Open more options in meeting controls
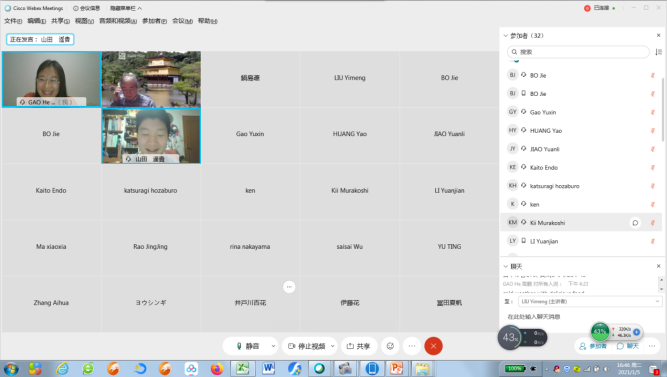The height and width of the screenshot is (377, 667). pyautogui.click(x=412, y=346)
